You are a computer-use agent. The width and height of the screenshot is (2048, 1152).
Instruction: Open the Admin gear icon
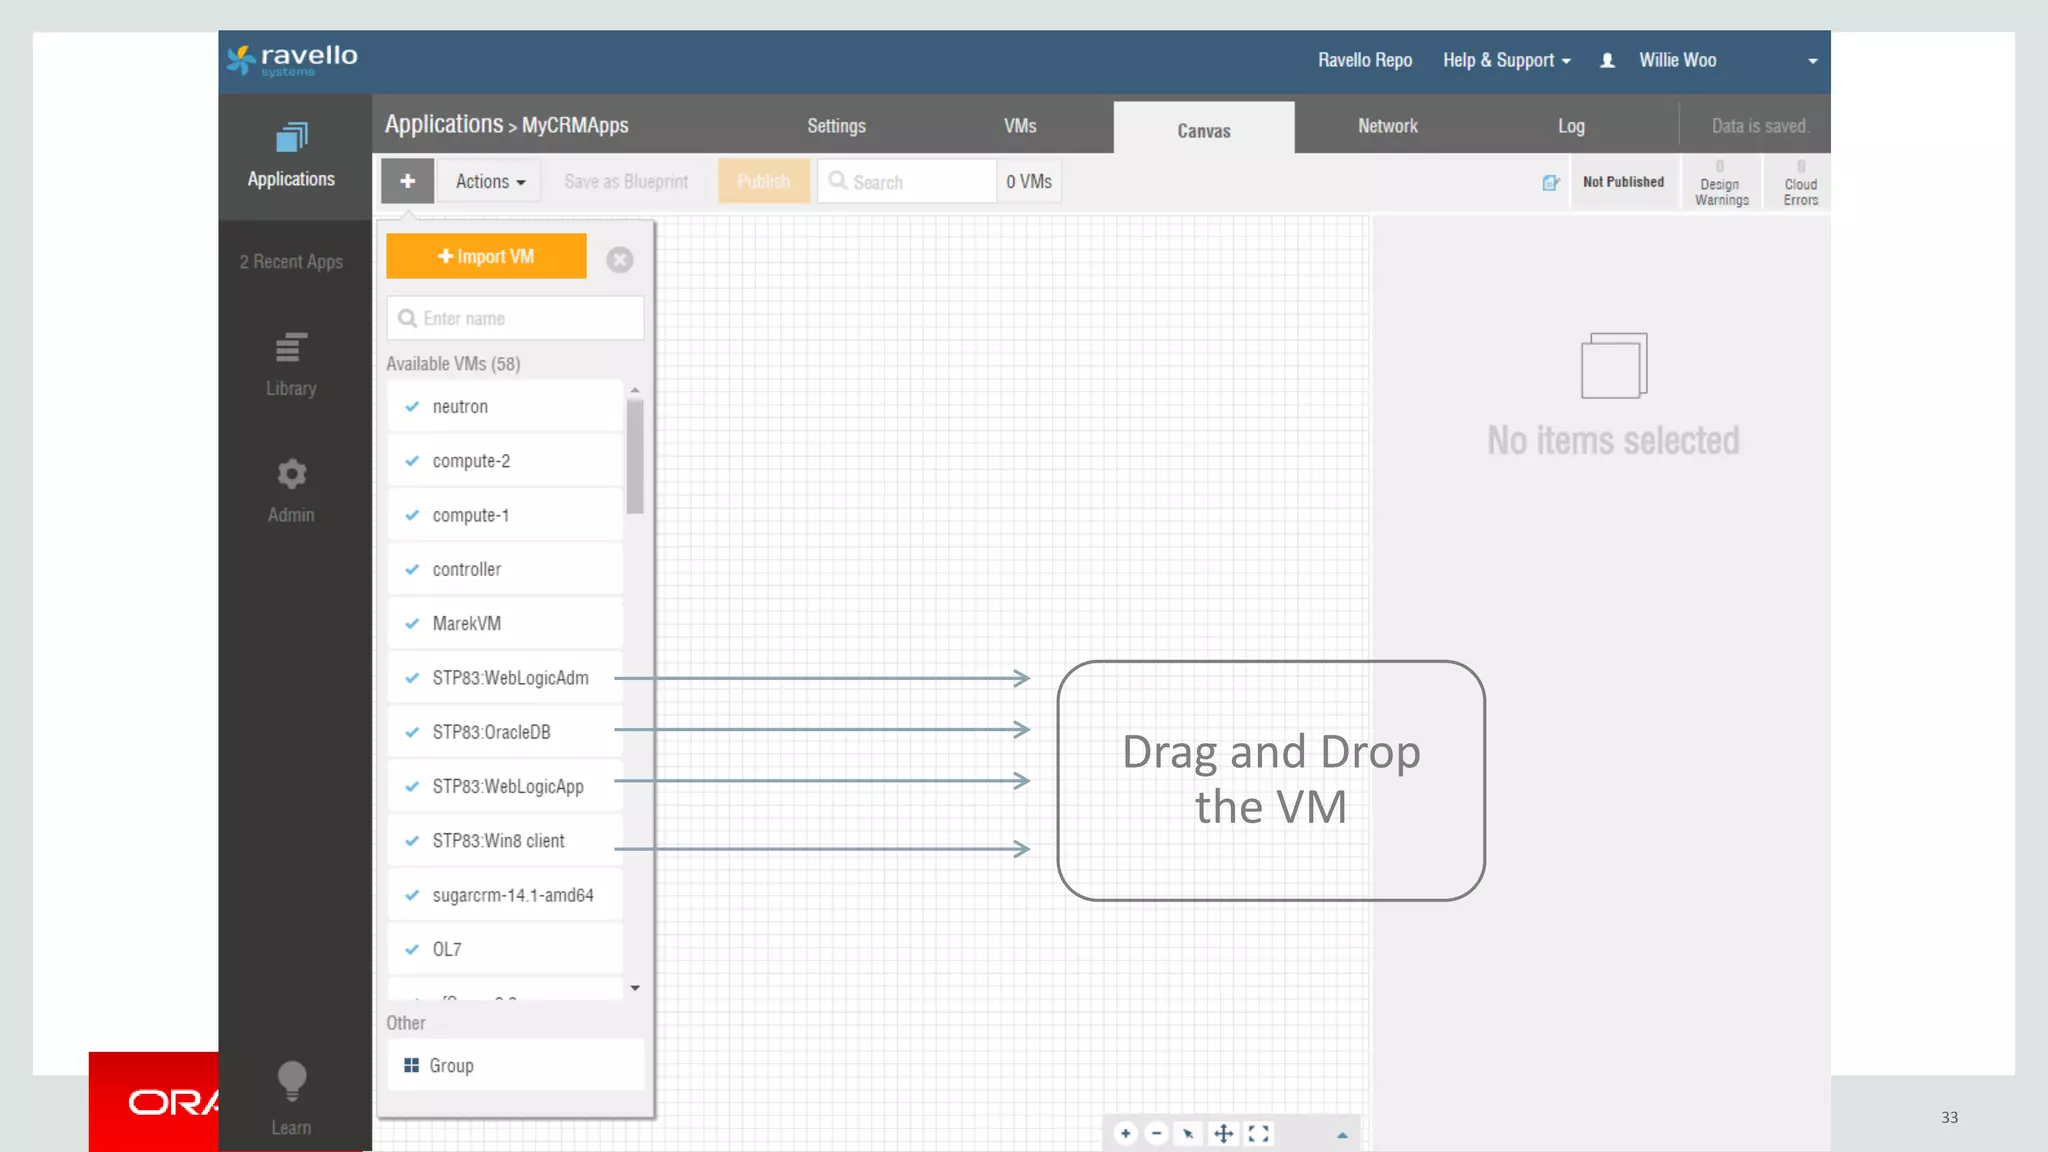(x=291, y=474)
